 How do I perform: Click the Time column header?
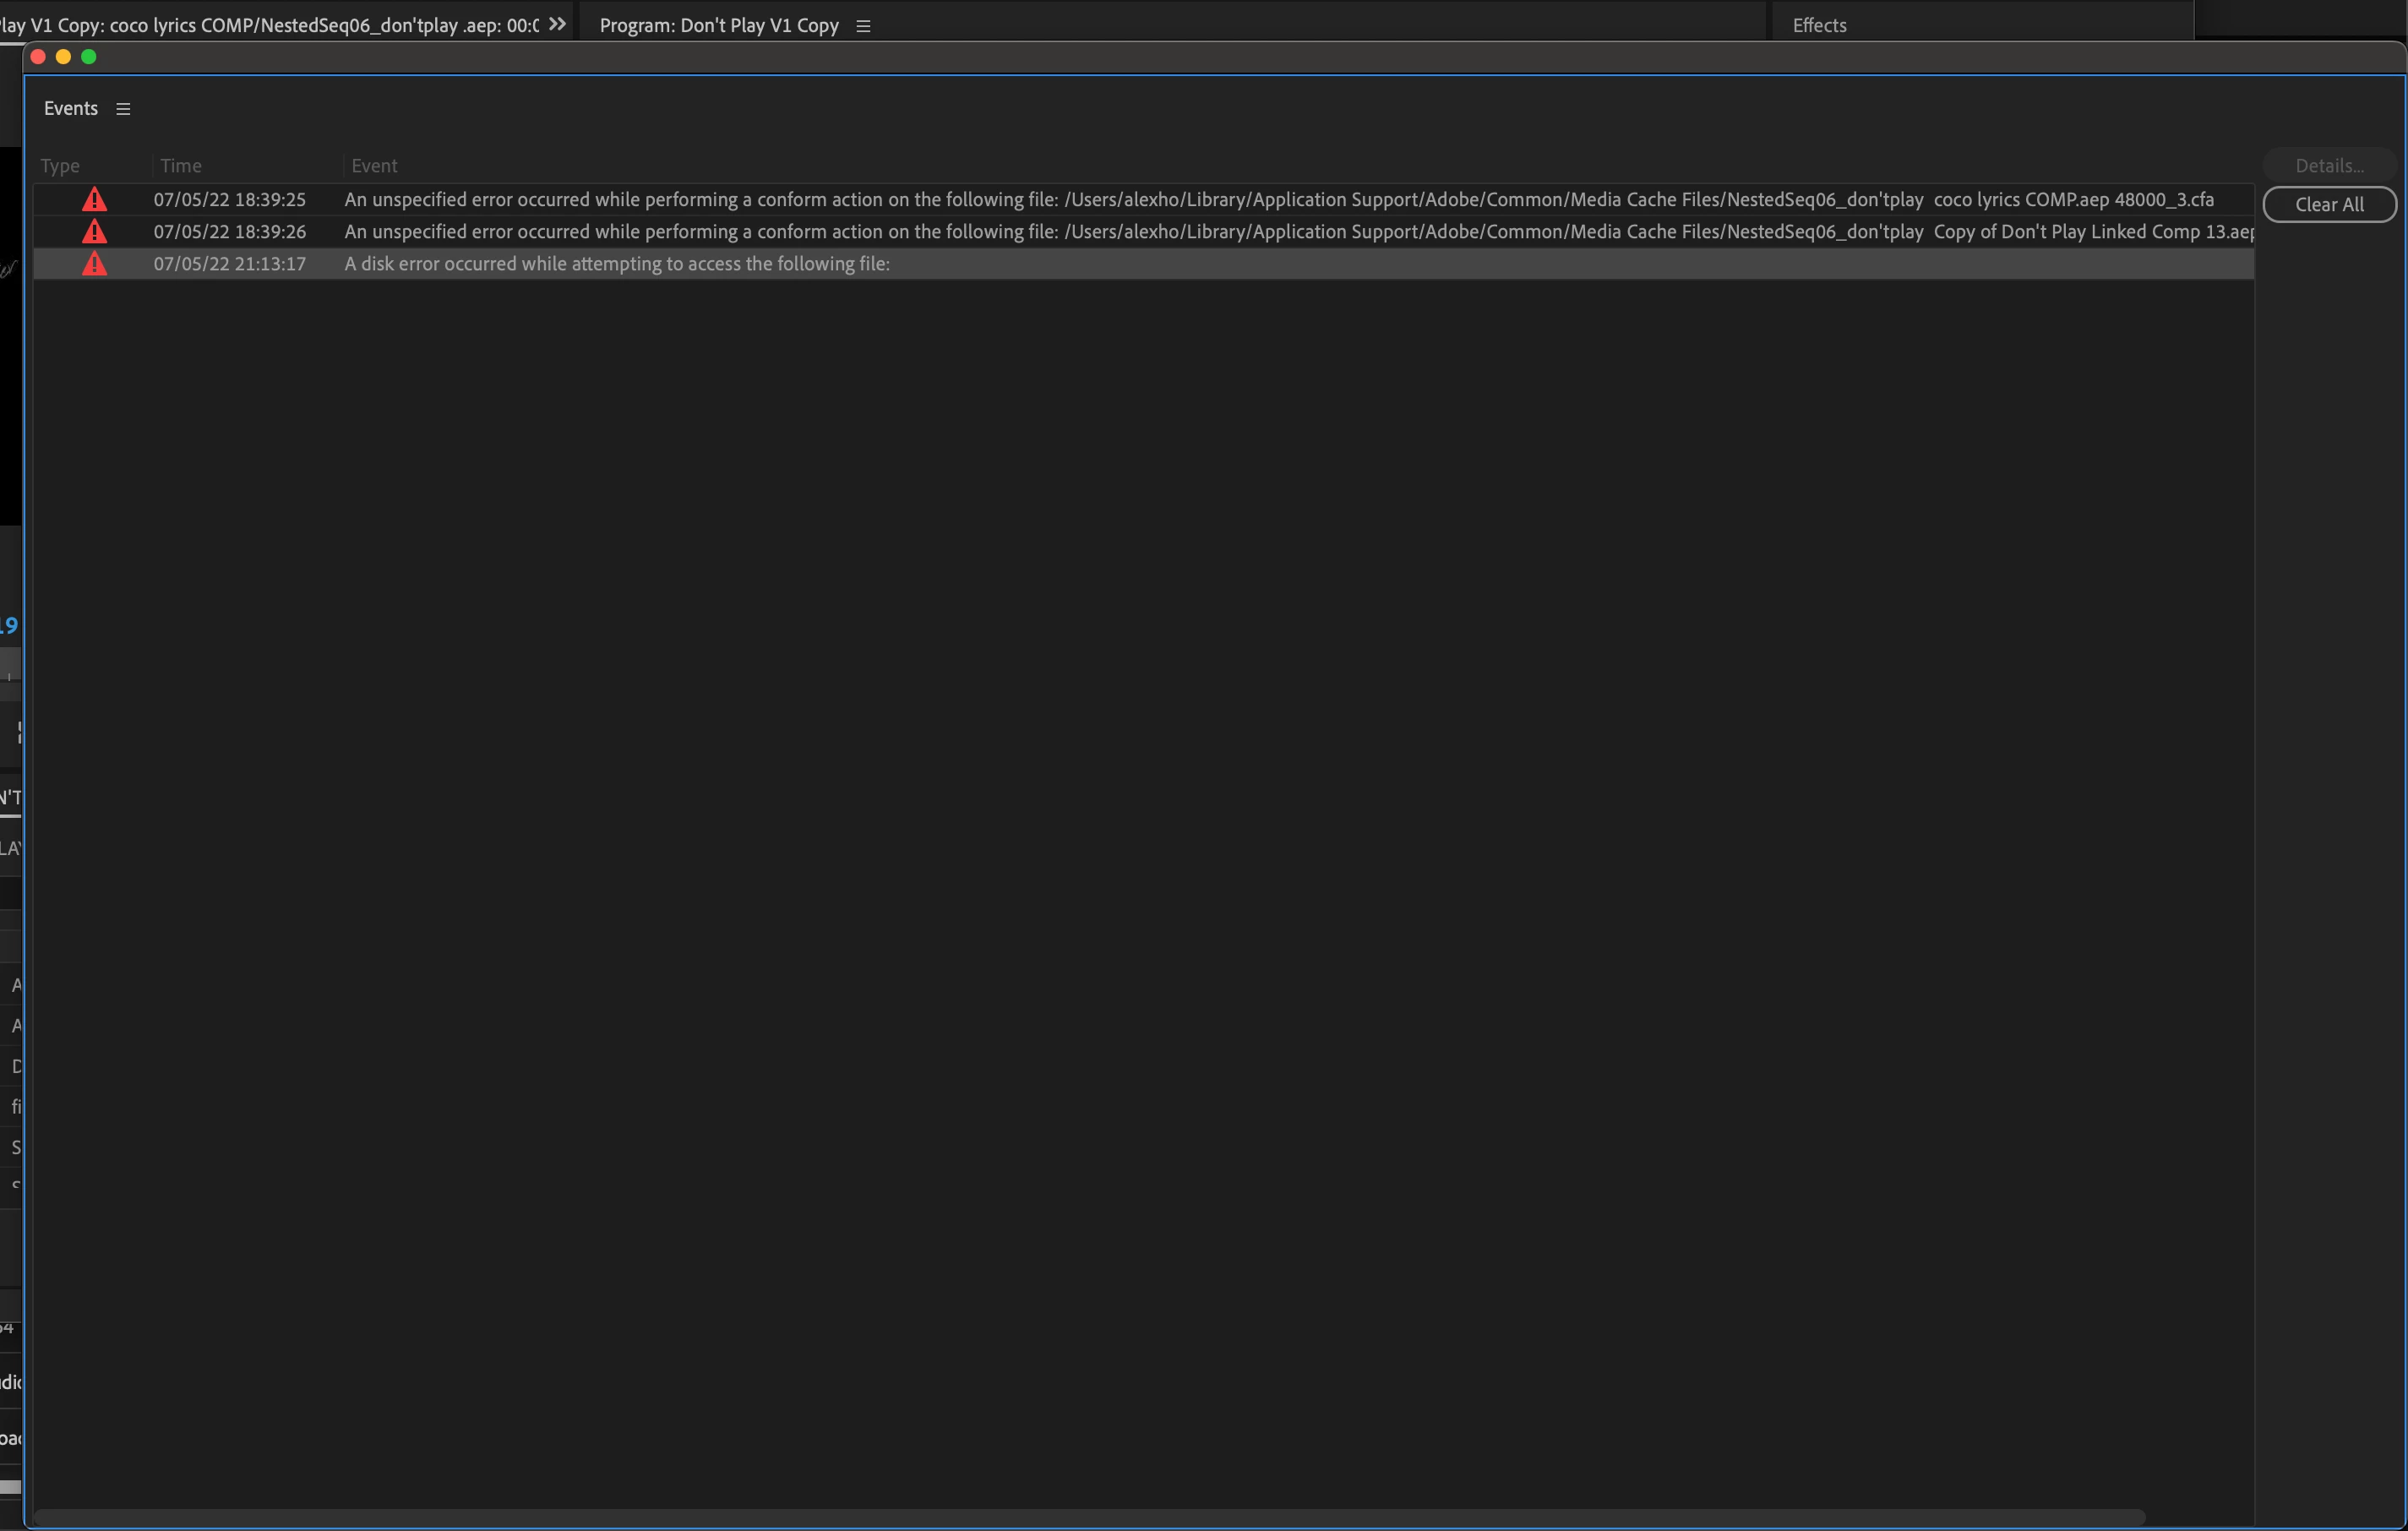(x=181, y=166)
